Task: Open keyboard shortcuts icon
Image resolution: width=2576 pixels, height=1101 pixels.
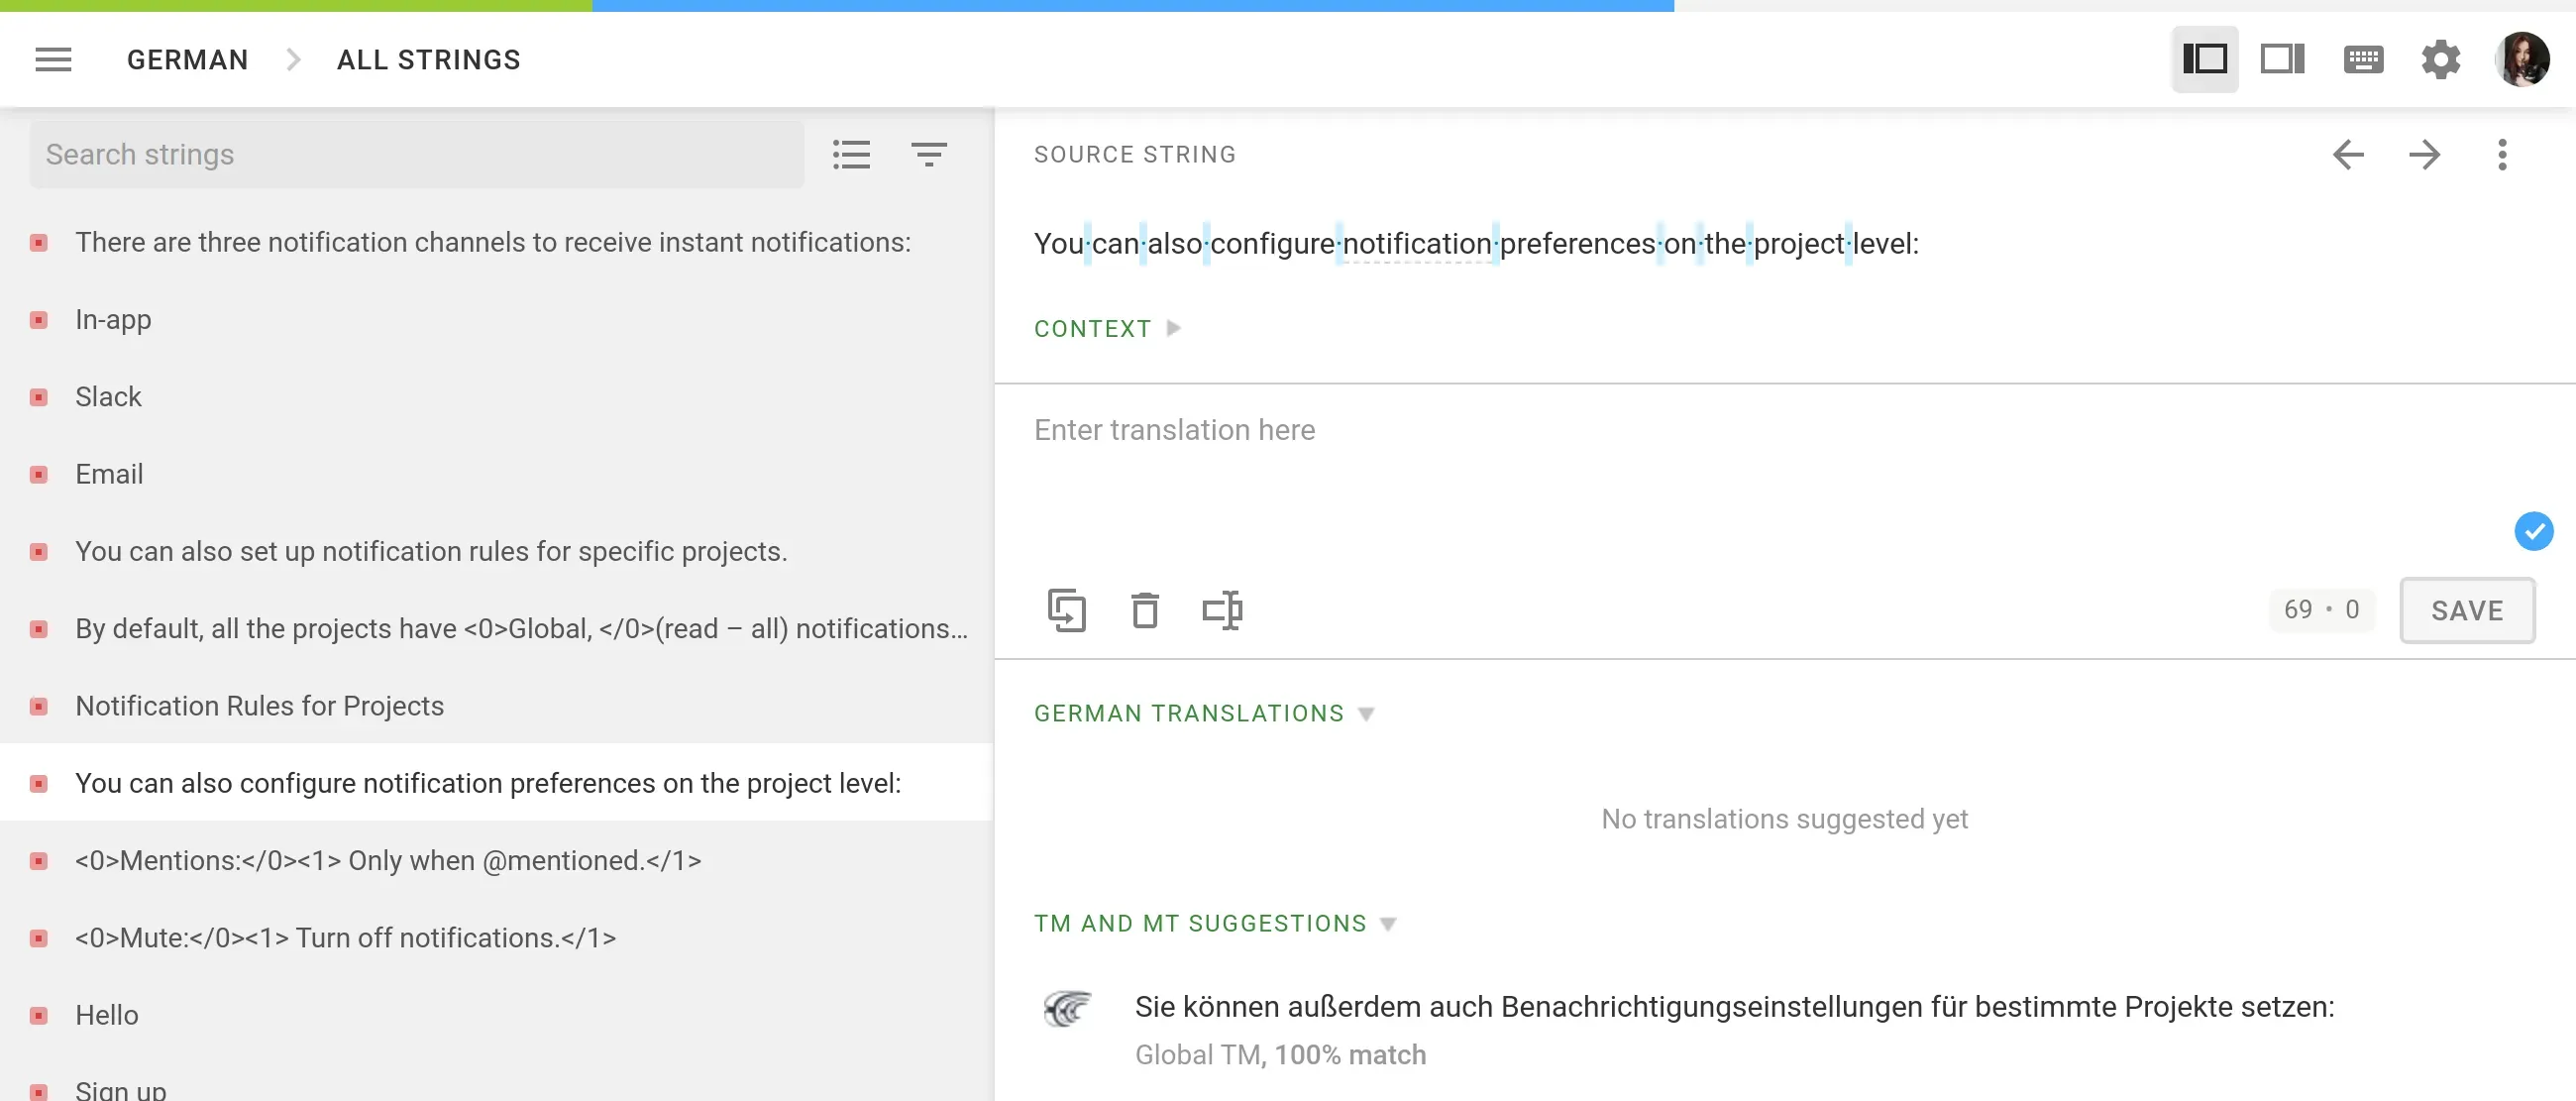Action: pyautogui.click(x=2363, y=60)
